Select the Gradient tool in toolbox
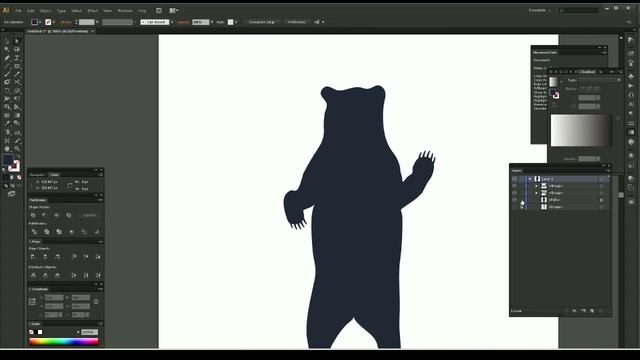The width and height of the screenshot is (640, 360). pos(17,116)
